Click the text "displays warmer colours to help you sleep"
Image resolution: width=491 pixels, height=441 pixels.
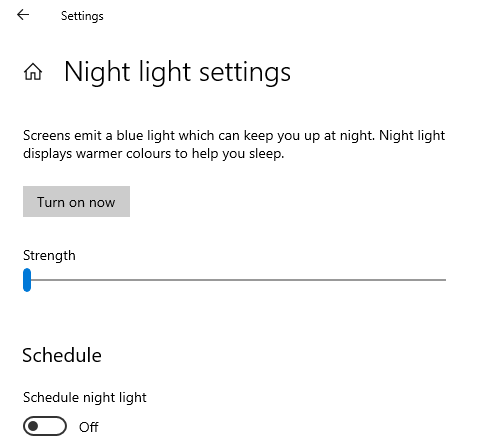pos(153,154)
